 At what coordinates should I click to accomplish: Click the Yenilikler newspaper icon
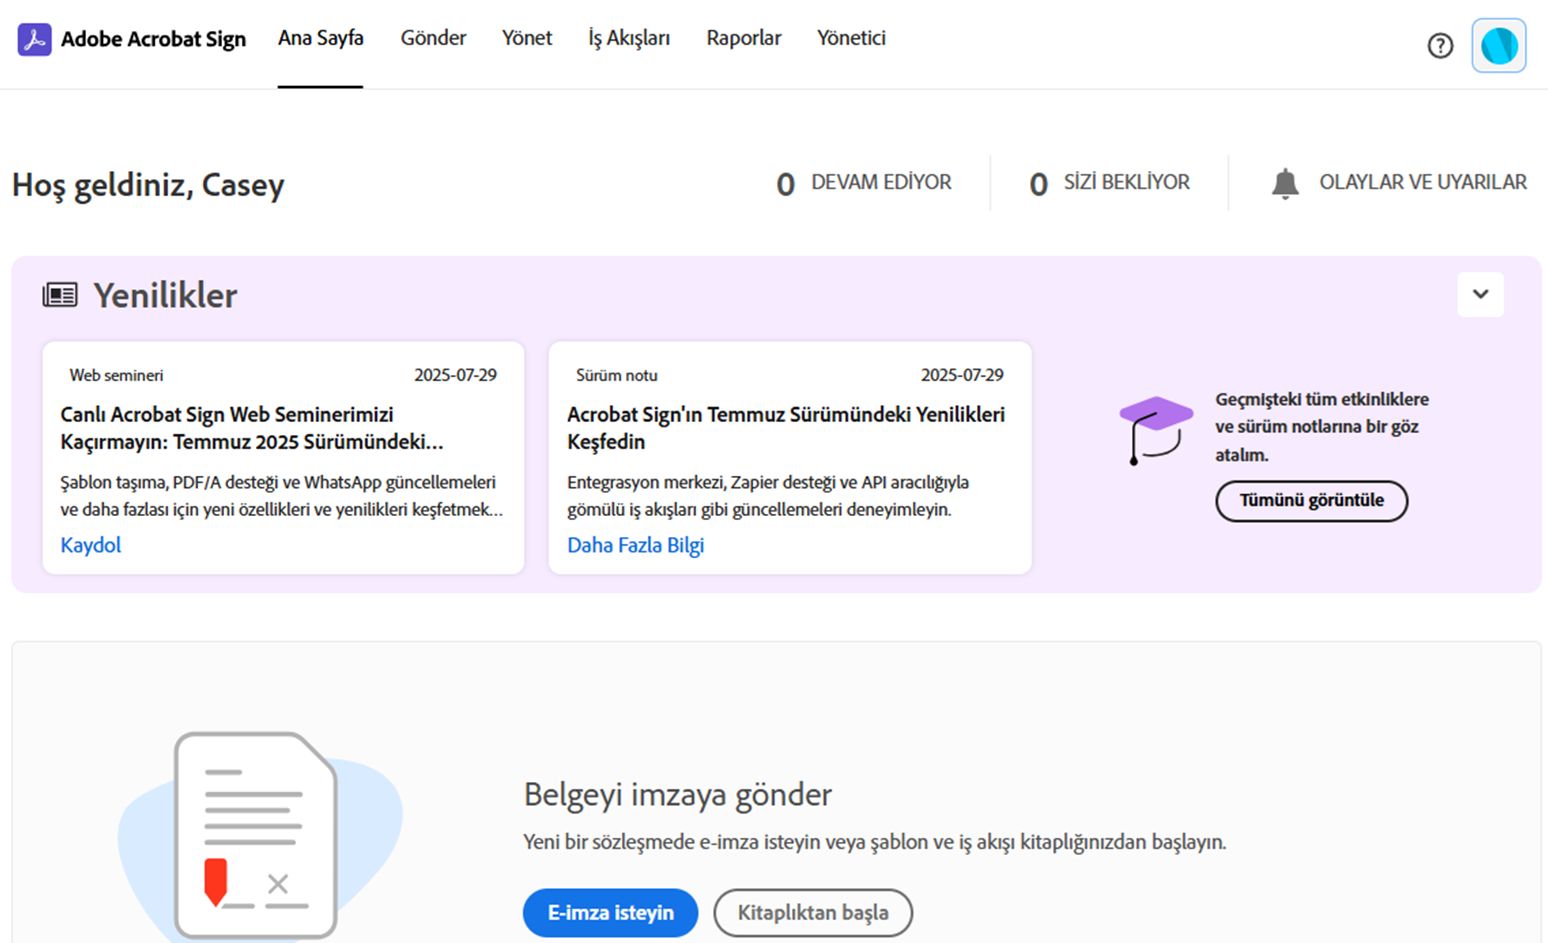(x=60, y=295)
